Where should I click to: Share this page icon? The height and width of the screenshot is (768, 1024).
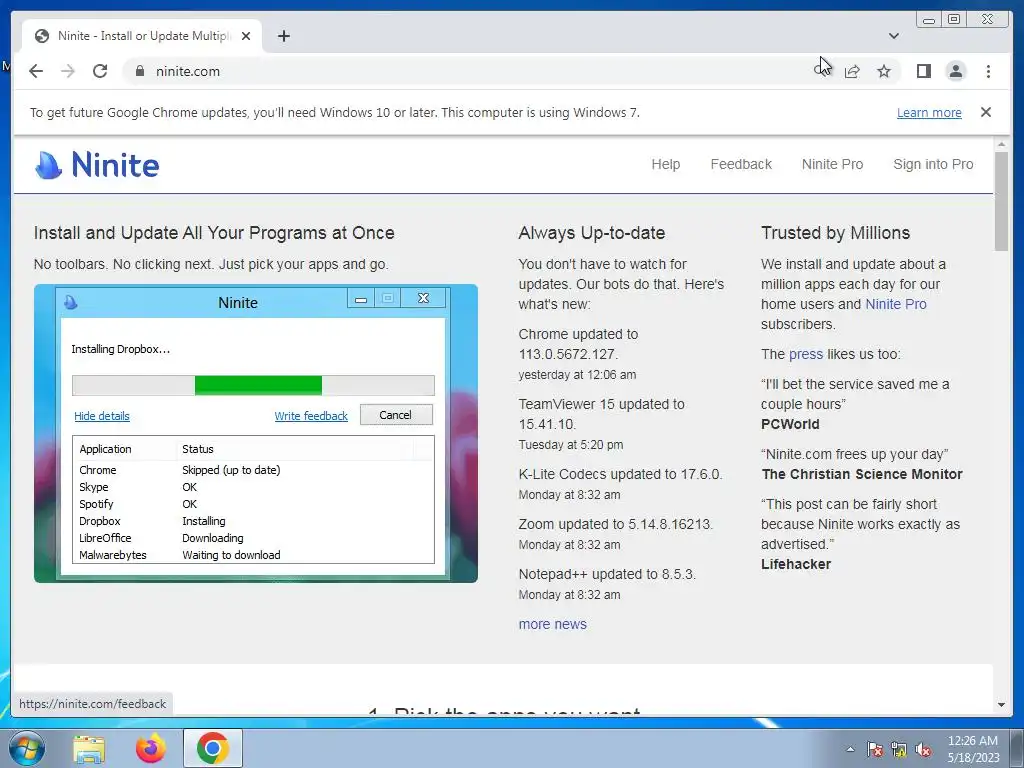click(x=852, y=71)
